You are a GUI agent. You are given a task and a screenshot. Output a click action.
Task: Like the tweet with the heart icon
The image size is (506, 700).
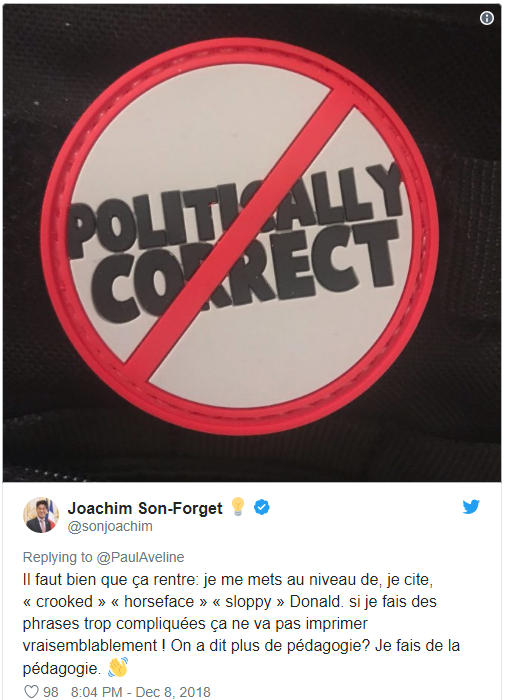coord(31,692)
